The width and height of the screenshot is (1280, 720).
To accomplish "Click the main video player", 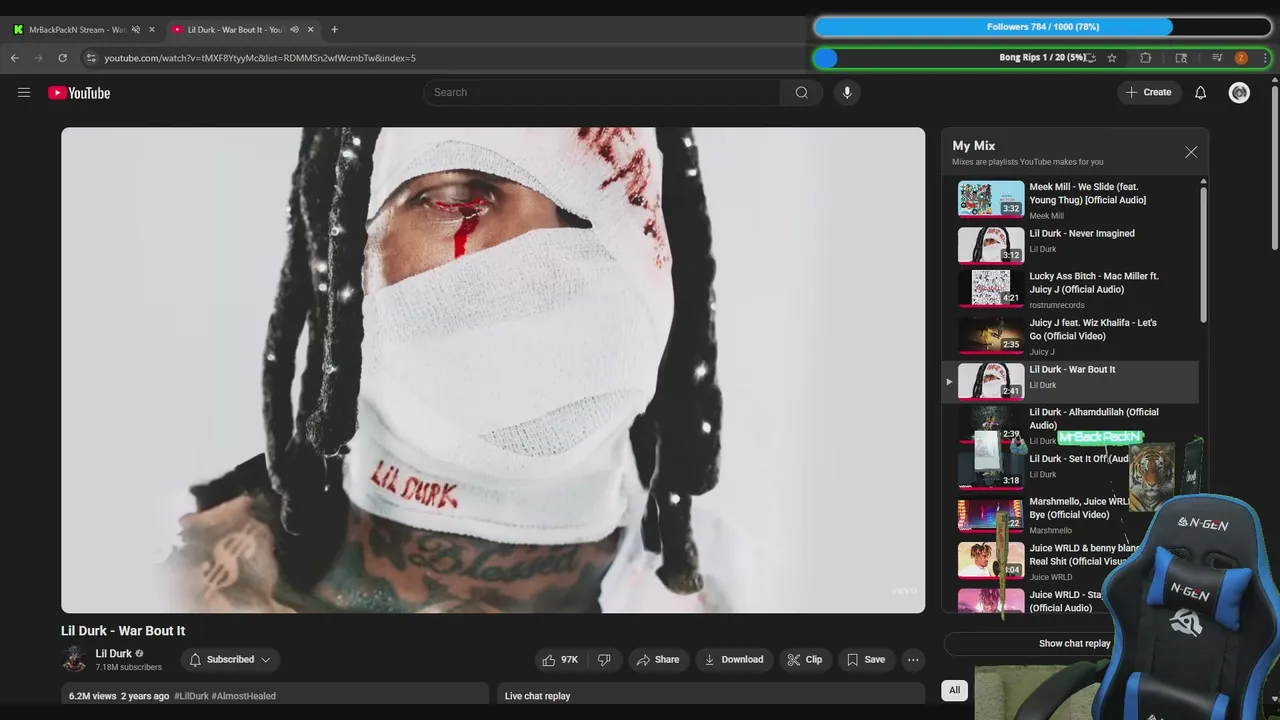I will coord(493,370).
